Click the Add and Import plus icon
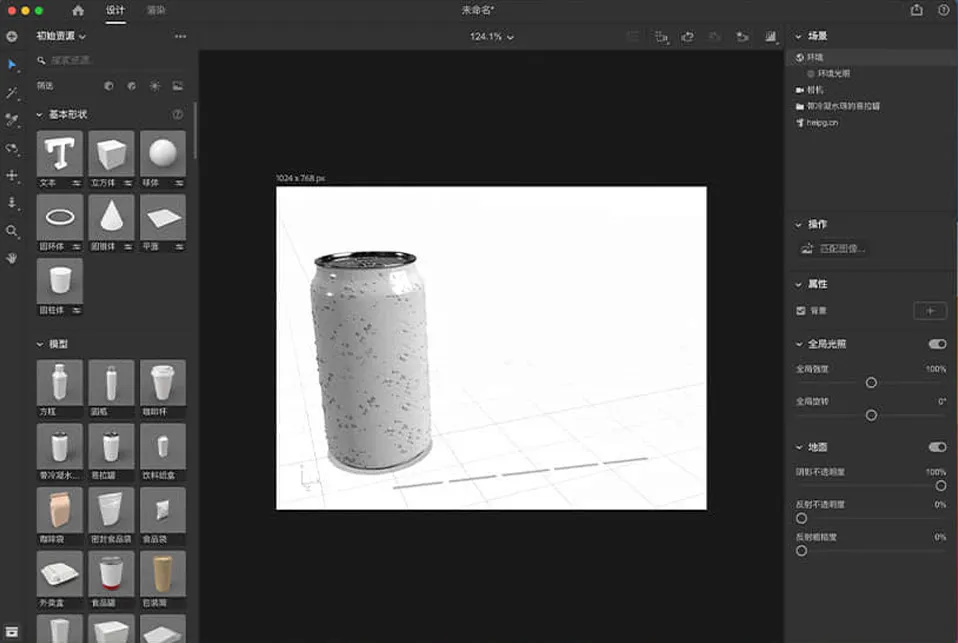958x643 pixels. coord(12,37)
